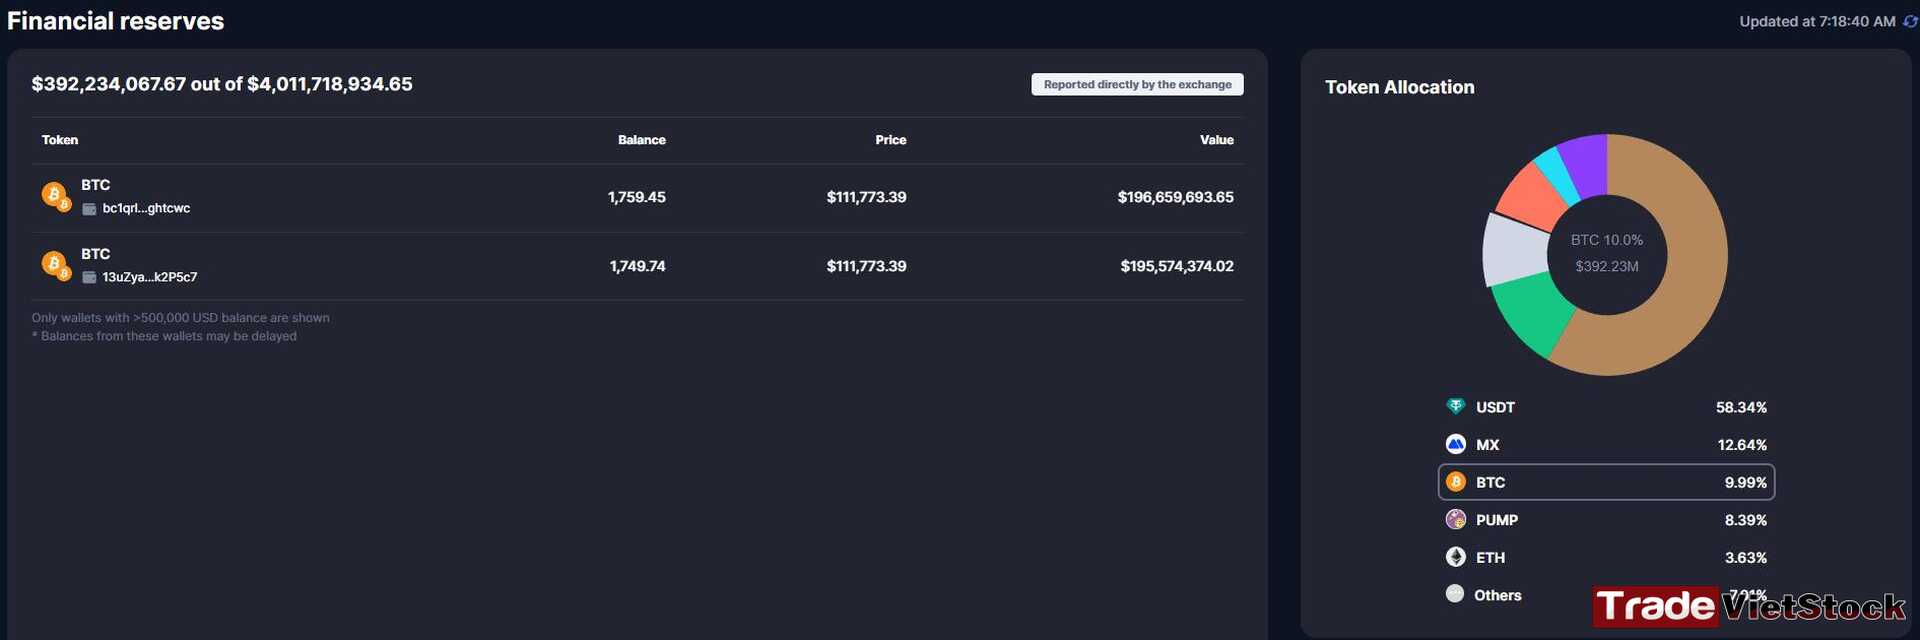Click the 12.64% MX percentage

point(1742,445)
